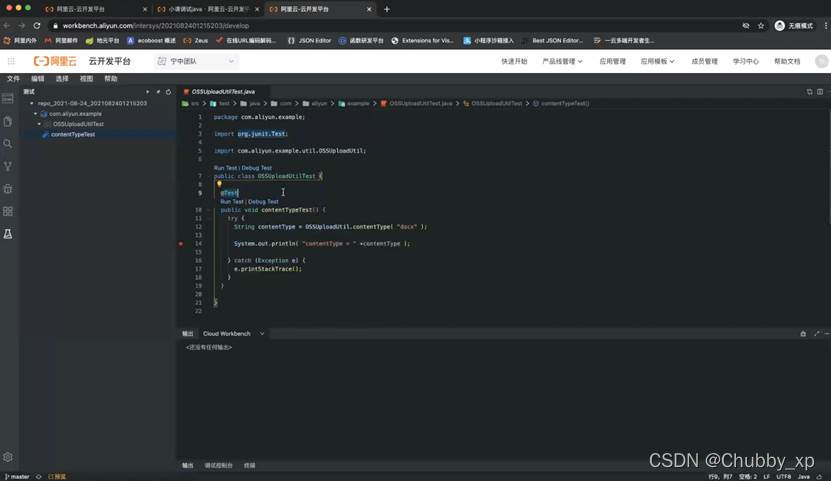
Task: Toggle the breakpoint on line 14
Action: click(x=181, y=244)
